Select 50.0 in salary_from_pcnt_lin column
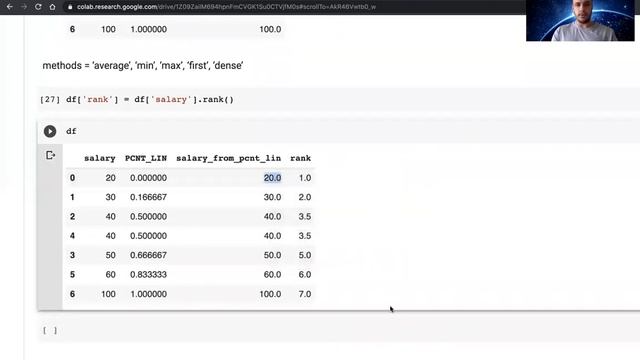Viewport: 640px width, 360px height. coord(272,255)
